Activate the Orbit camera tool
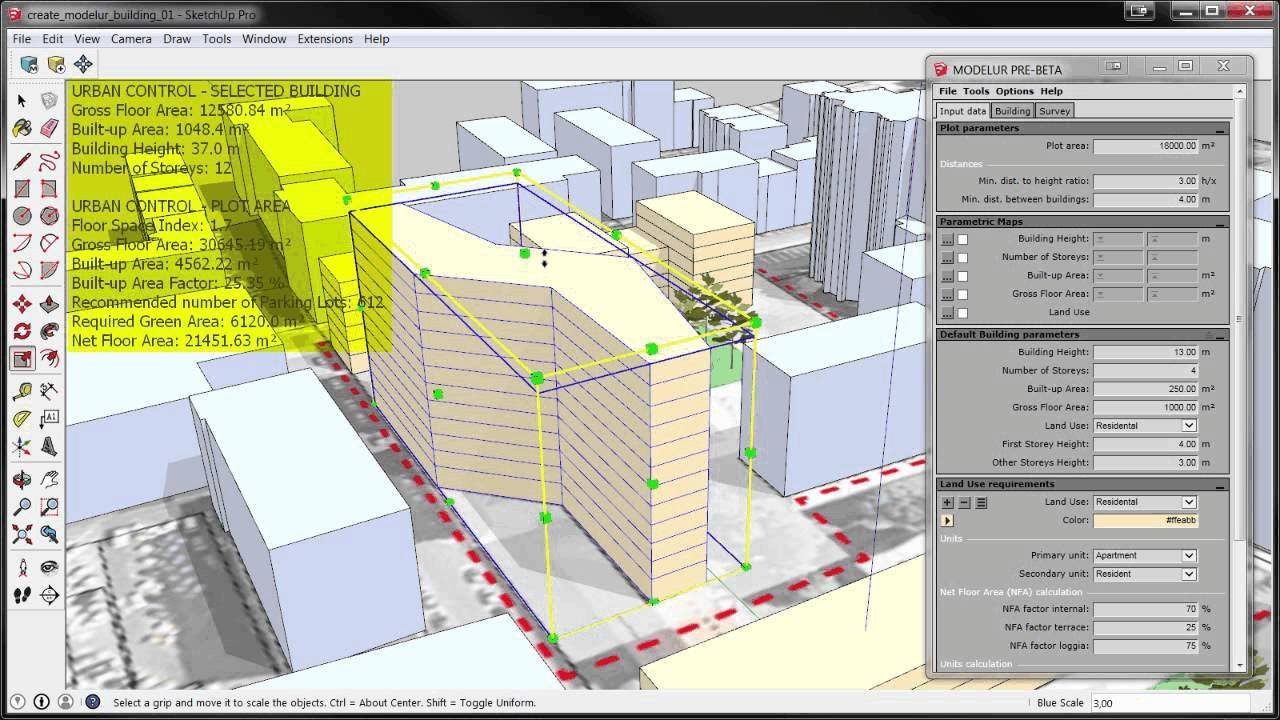1280x720 pixels. 22,480
